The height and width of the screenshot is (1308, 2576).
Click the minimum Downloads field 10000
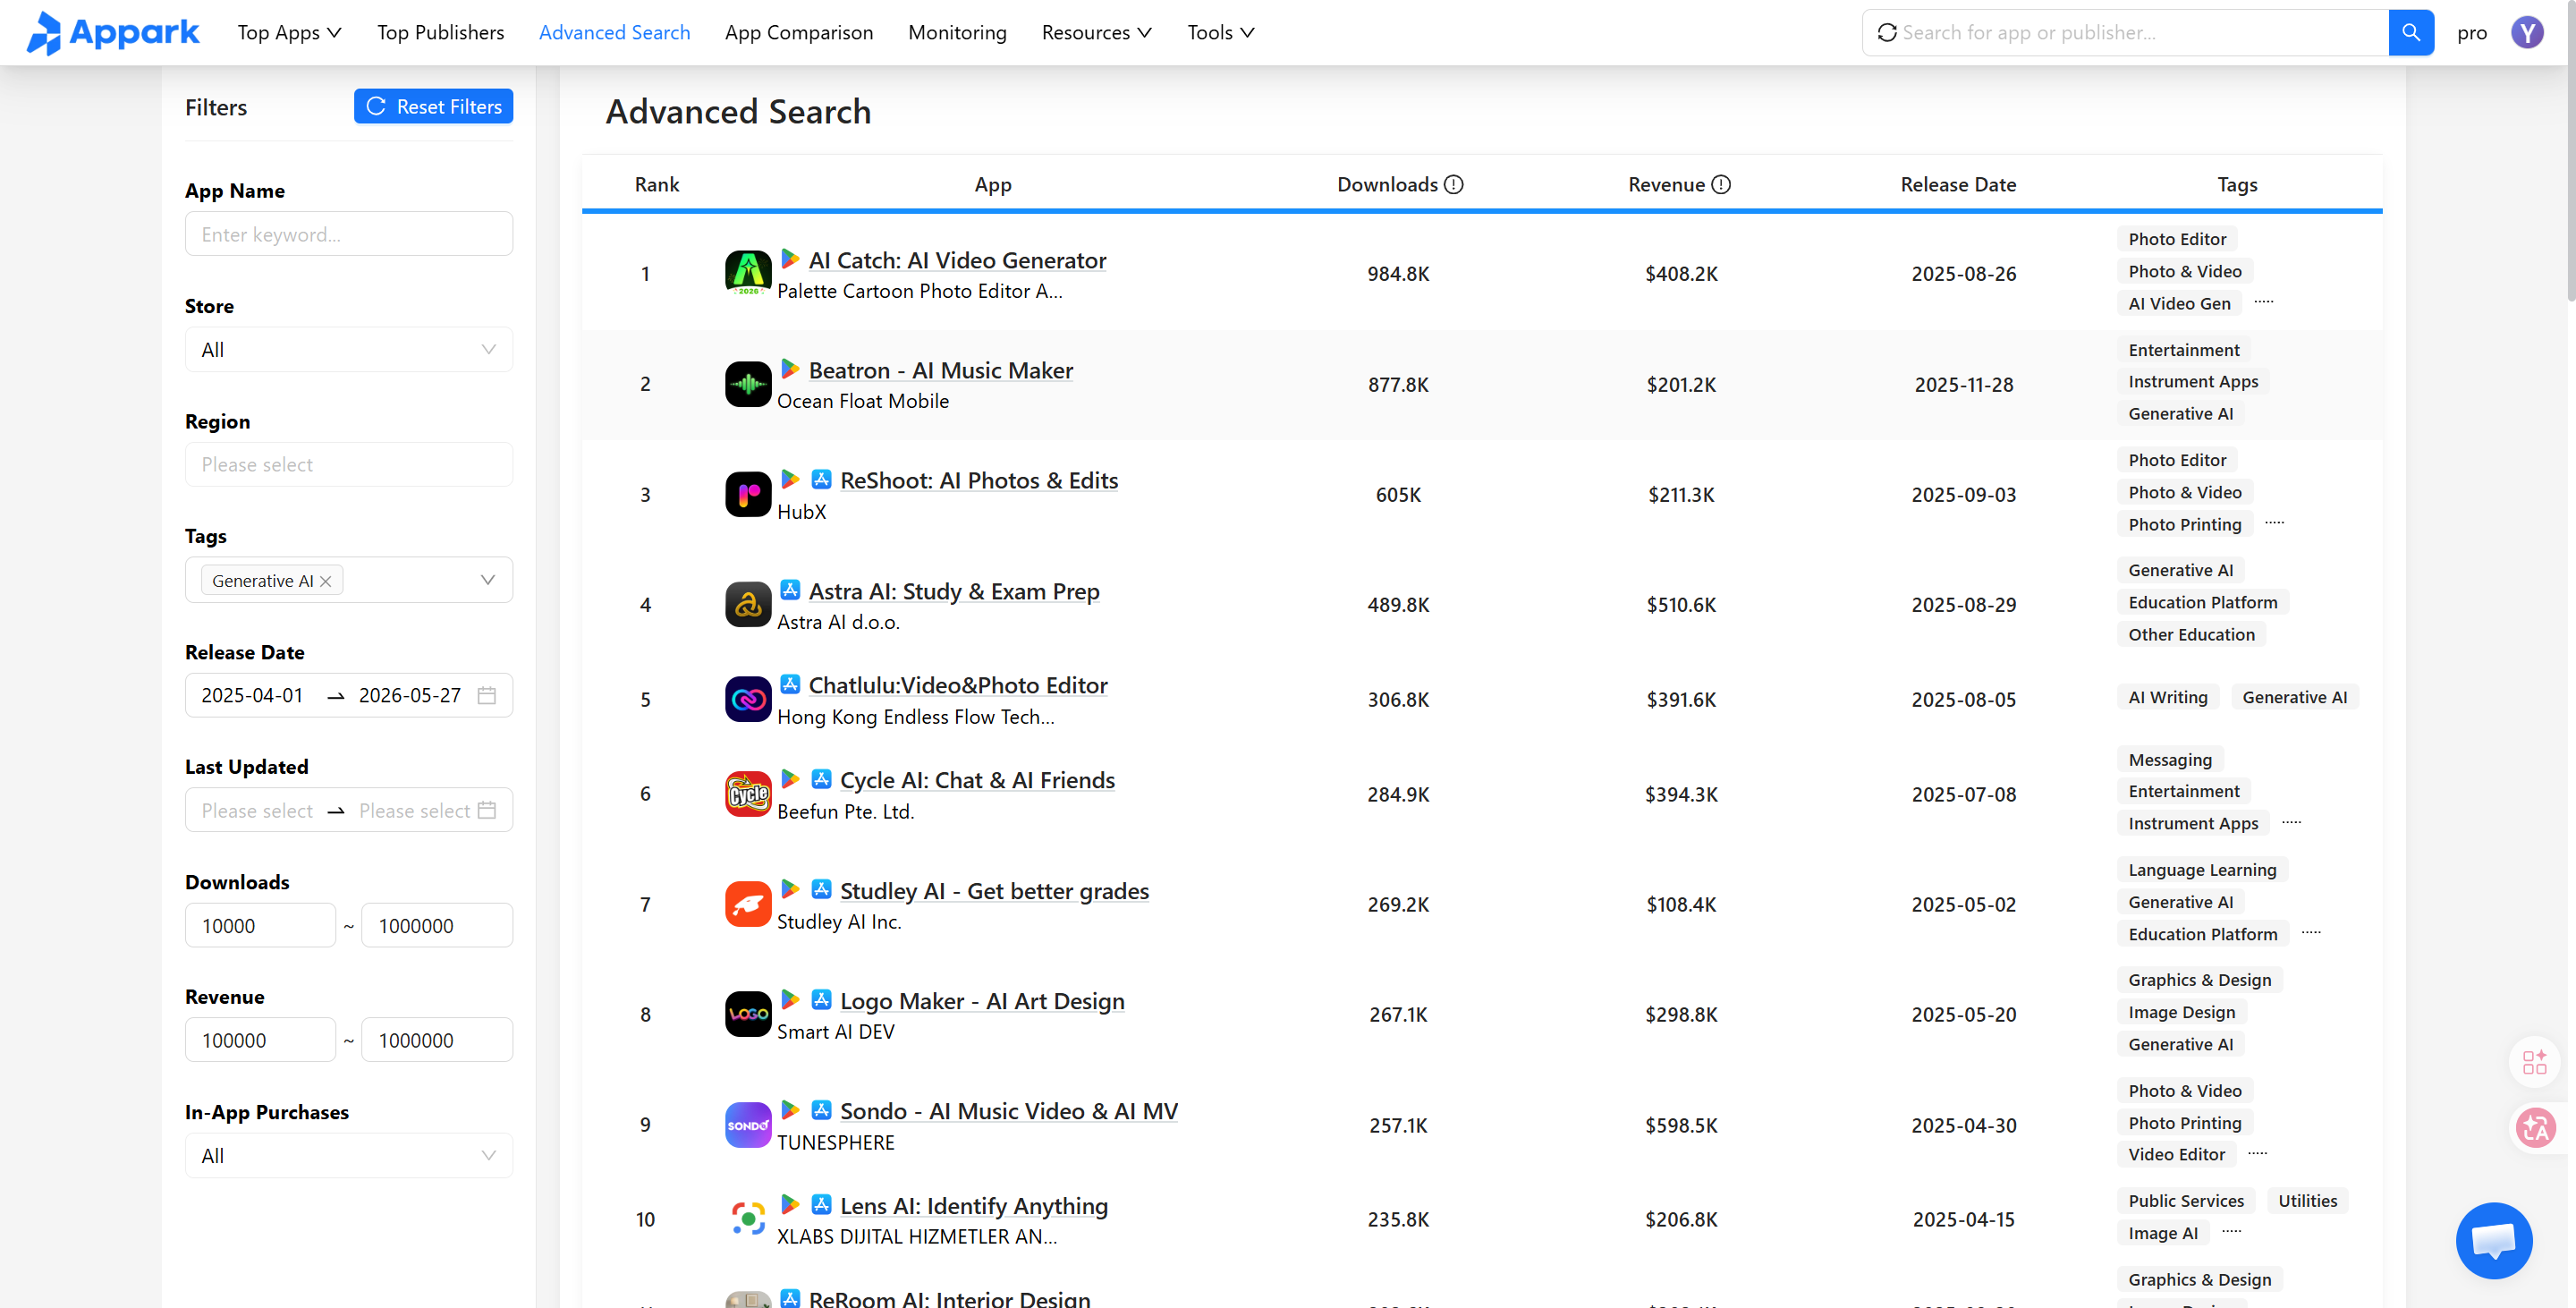click(x=260, y=926)
